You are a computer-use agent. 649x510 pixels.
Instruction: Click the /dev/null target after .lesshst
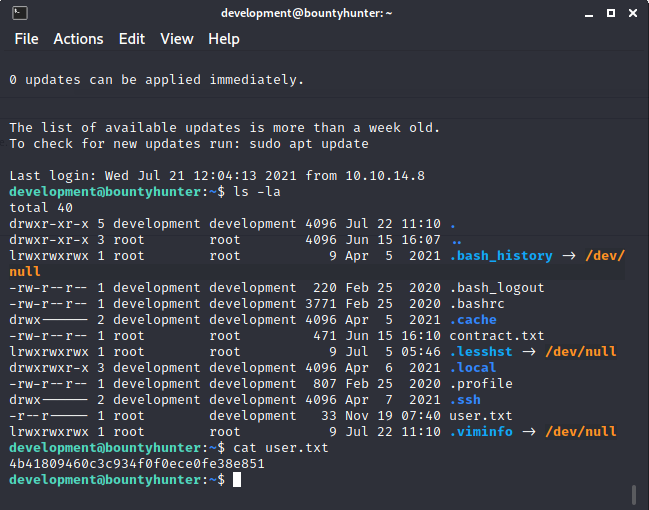[x=581, y=352]
